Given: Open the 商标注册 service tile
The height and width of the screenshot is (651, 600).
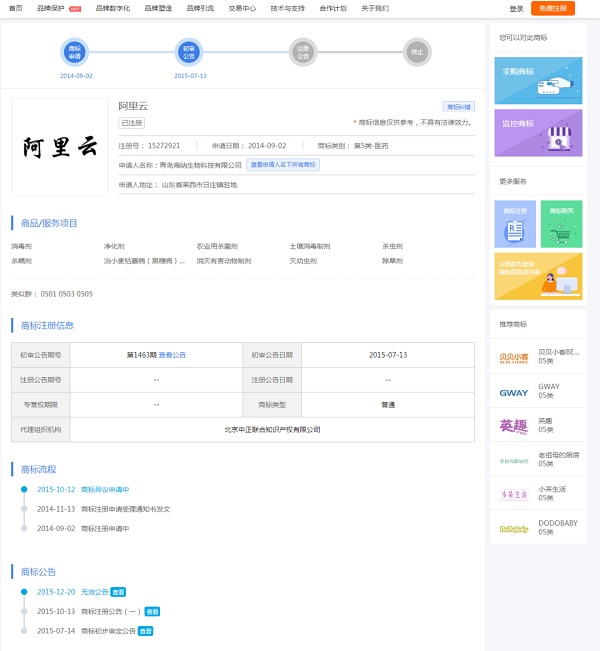Looking at the screenshot, I should point(515,224).
